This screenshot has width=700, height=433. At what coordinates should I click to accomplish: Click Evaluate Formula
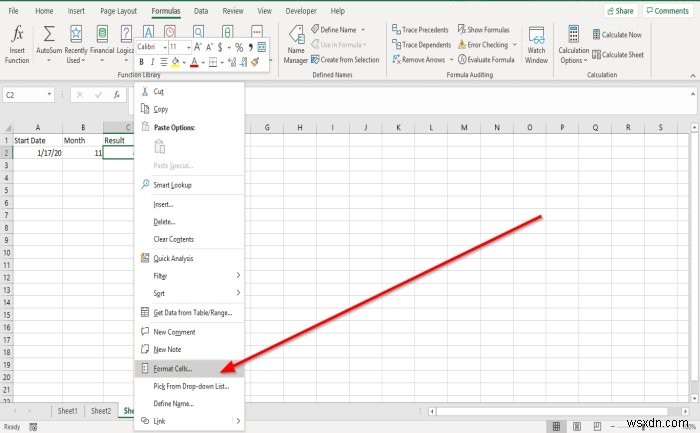486,60
